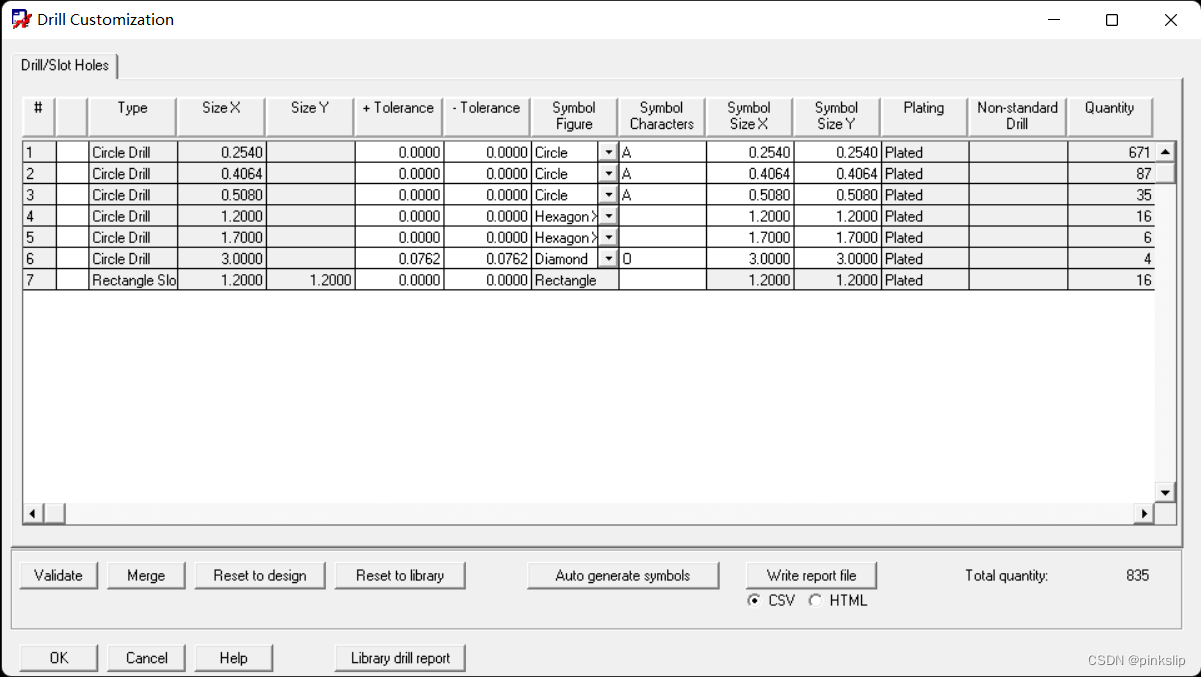
Task: Click the Validate button
Action: point(57,575)
